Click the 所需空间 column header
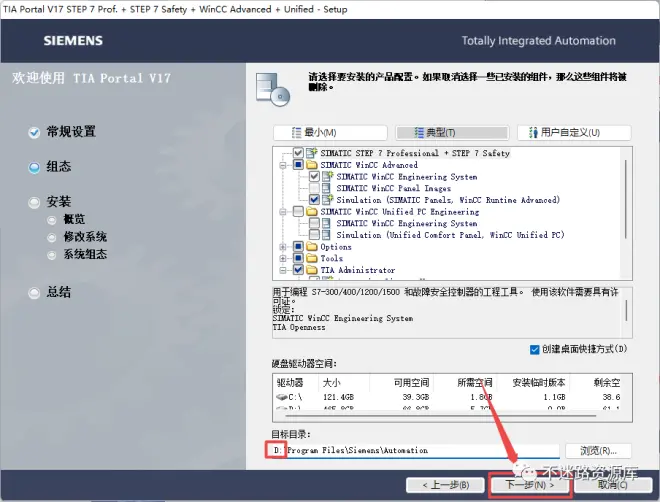Viewport: 660px width, 502px height. coord(475,382)
